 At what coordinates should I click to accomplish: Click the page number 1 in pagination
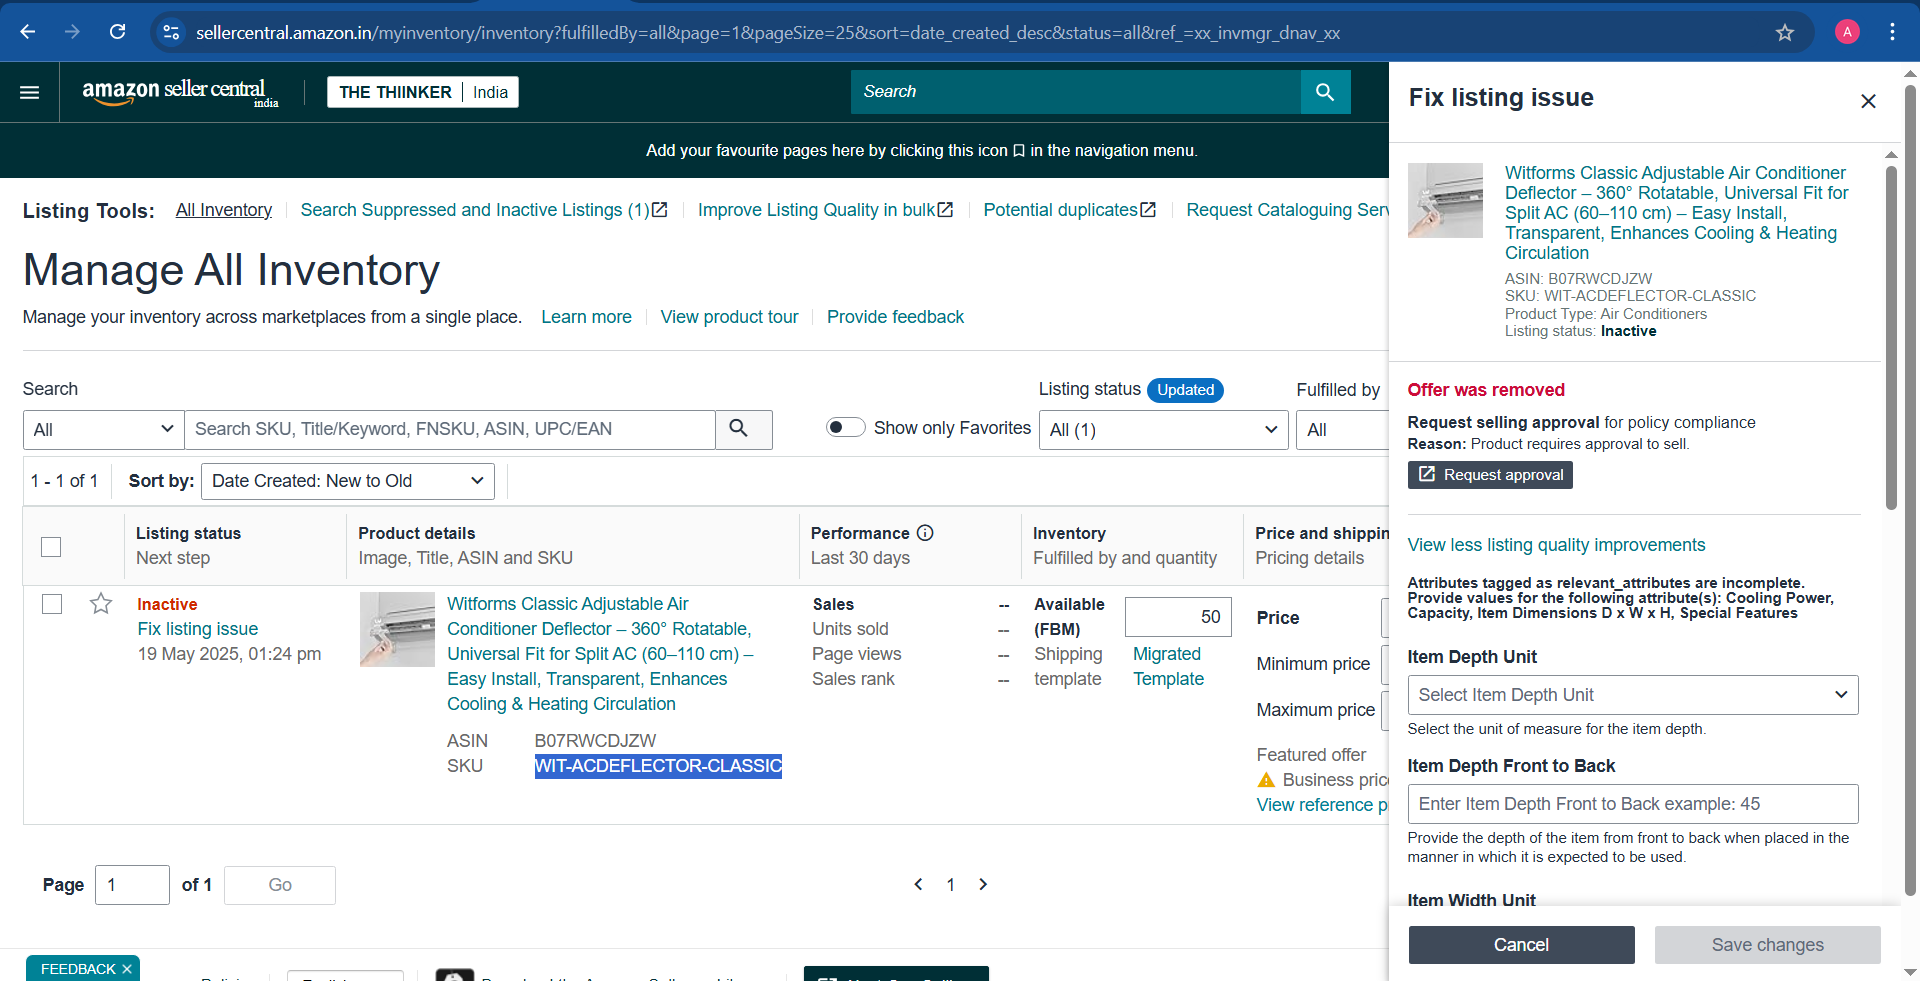pyautogui.click(x=951, y=885)
